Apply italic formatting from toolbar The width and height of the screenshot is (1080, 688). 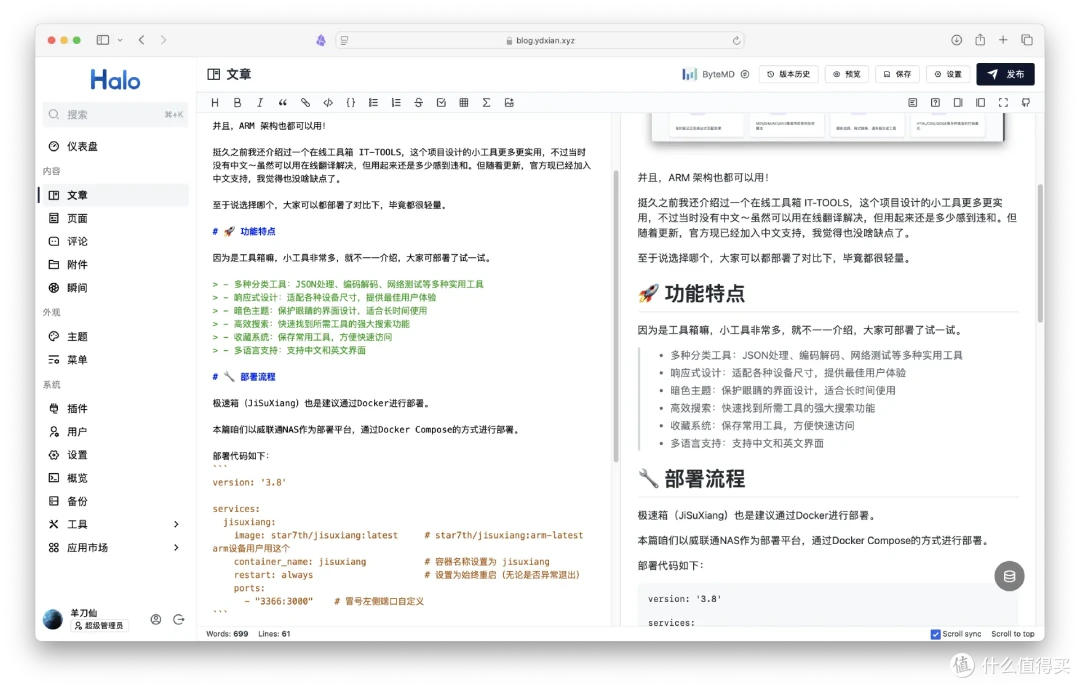click(x=260, y=103)
